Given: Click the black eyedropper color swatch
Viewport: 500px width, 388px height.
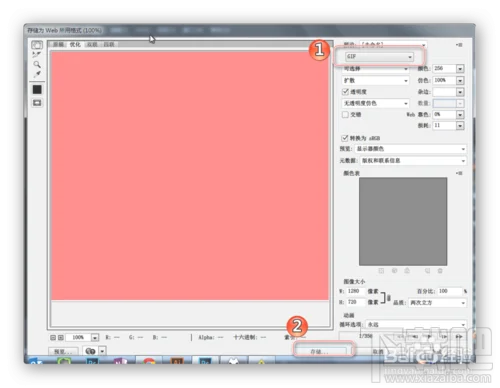Looking at the screenshot, I should [37, 89].
